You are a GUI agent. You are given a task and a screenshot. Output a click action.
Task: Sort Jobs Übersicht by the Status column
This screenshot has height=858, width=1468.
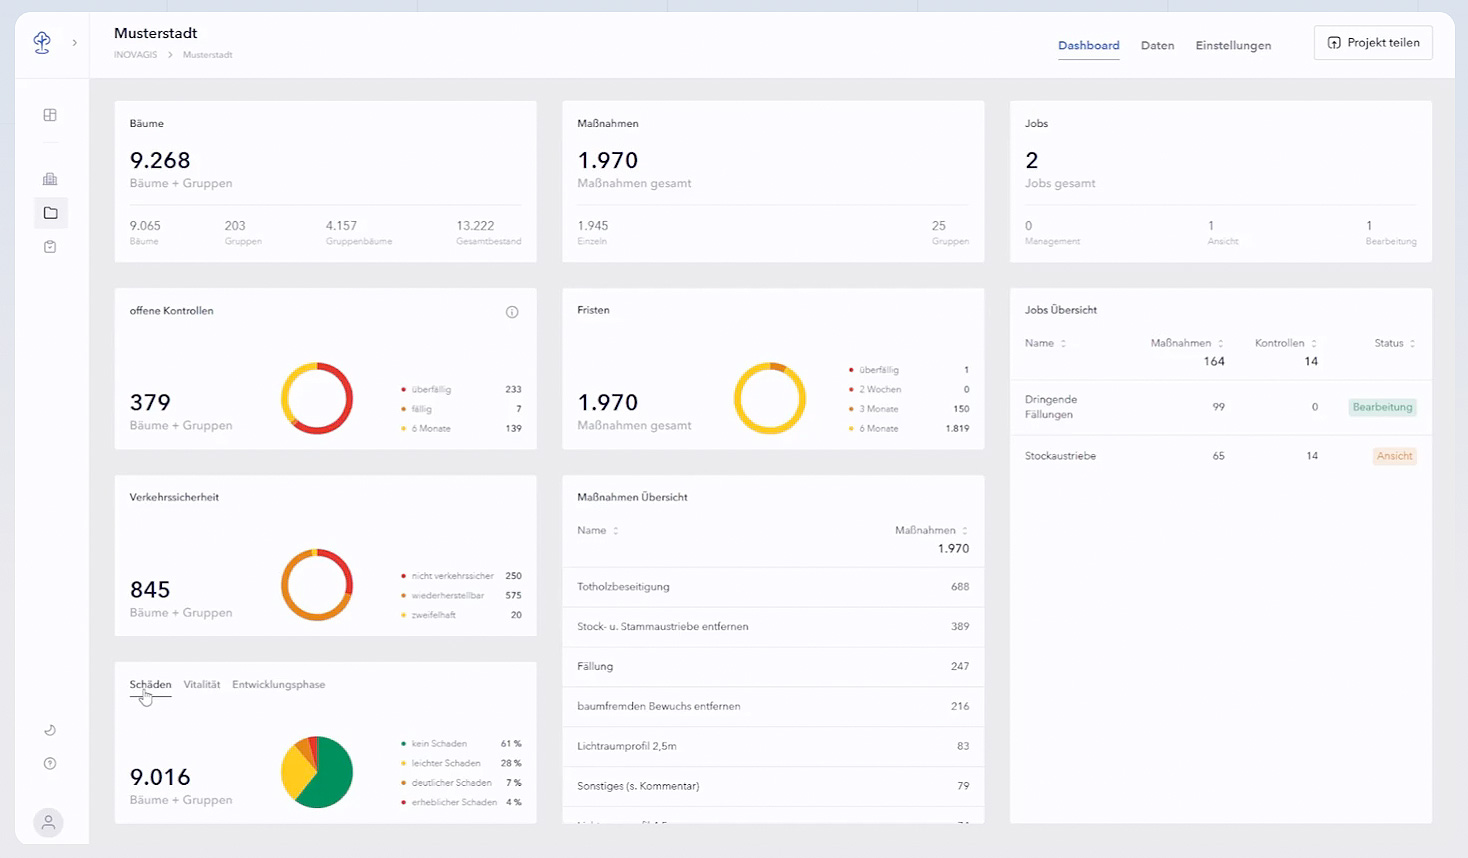click(x=1394, y=343)
